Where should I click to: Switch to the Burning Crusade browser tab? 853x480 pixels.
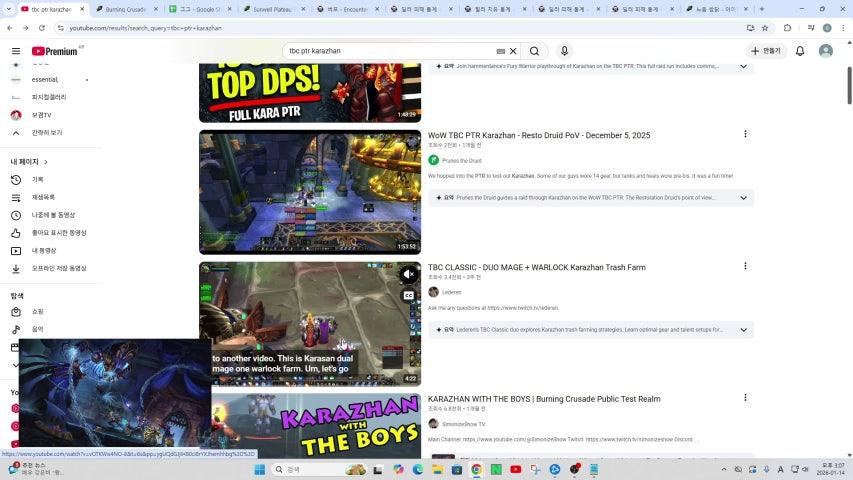(x=124, y=9)
